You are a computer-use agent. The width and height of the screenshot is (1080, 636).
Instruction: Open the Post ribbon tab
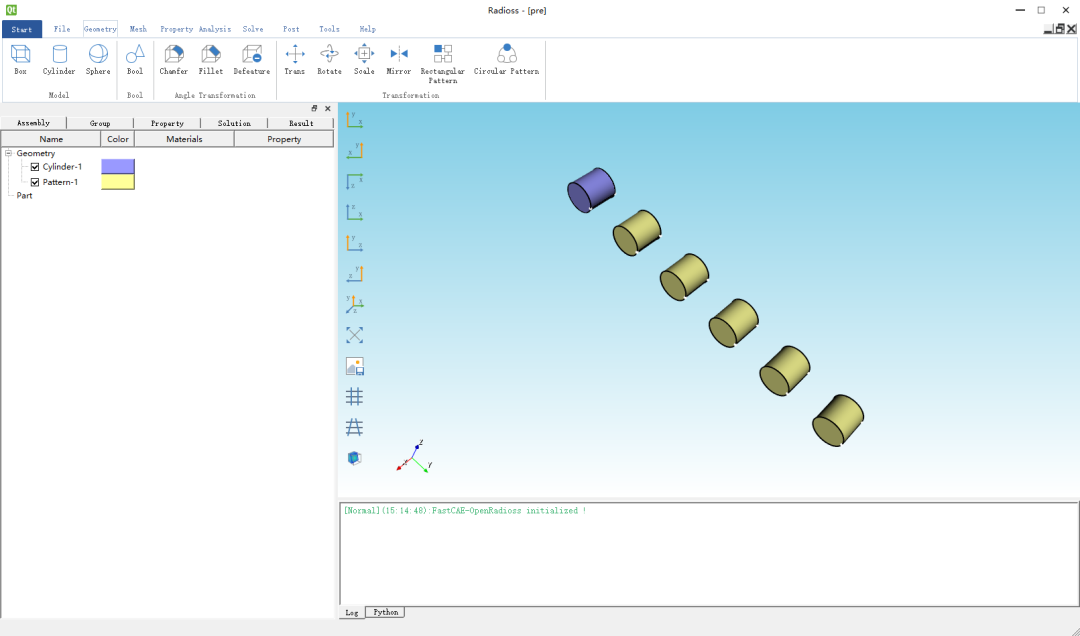click(291, 29)
